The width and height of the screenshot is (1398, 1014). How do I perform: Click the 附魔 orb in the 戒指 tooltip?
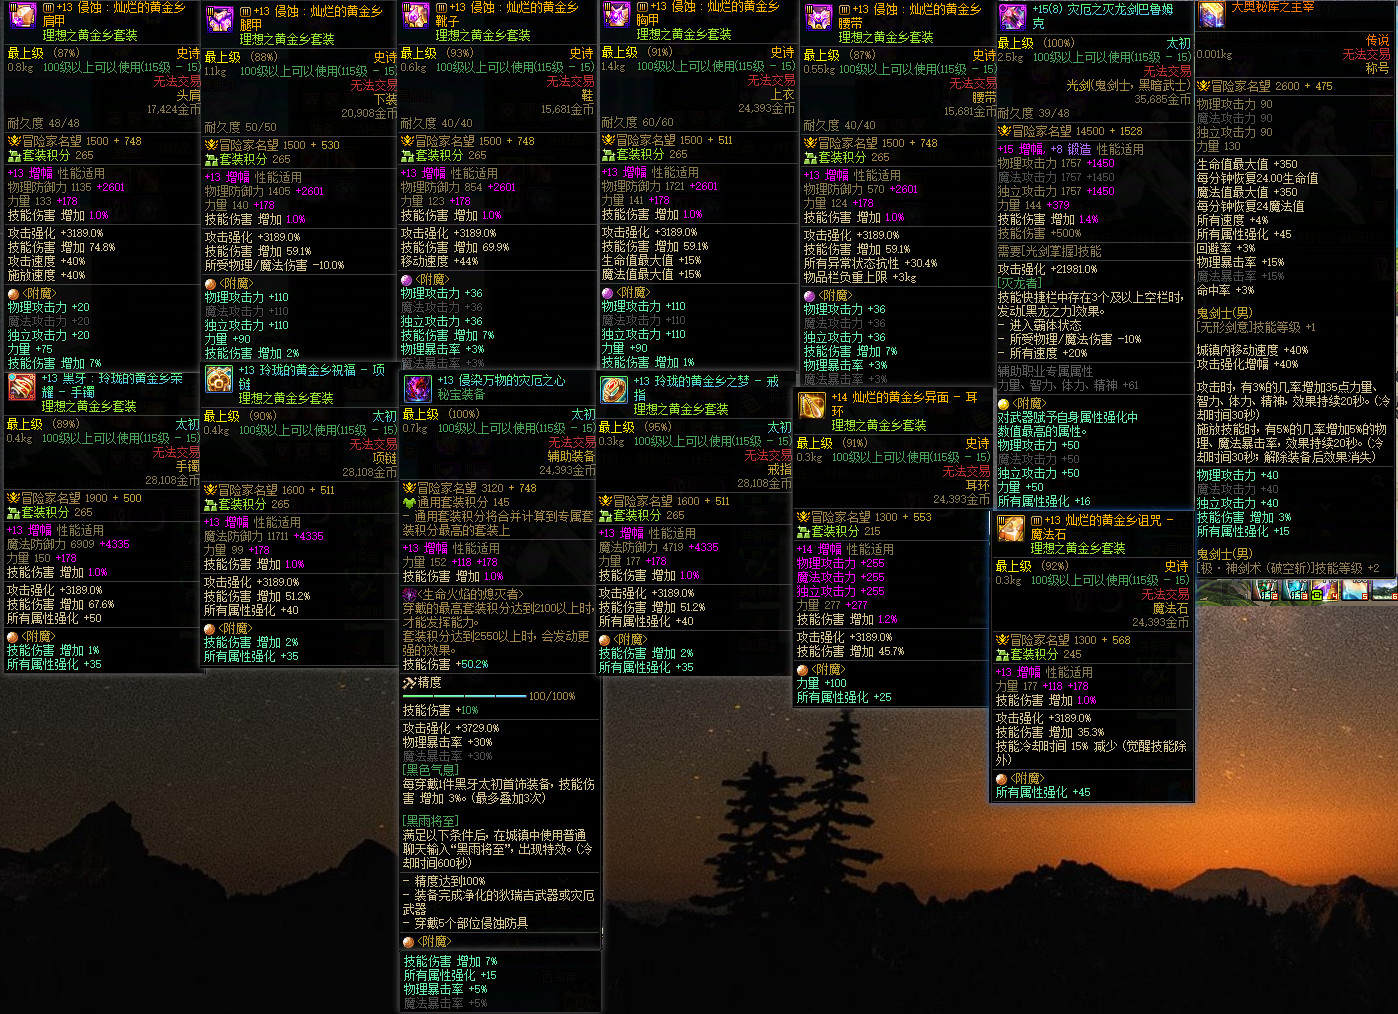(605, 639)
